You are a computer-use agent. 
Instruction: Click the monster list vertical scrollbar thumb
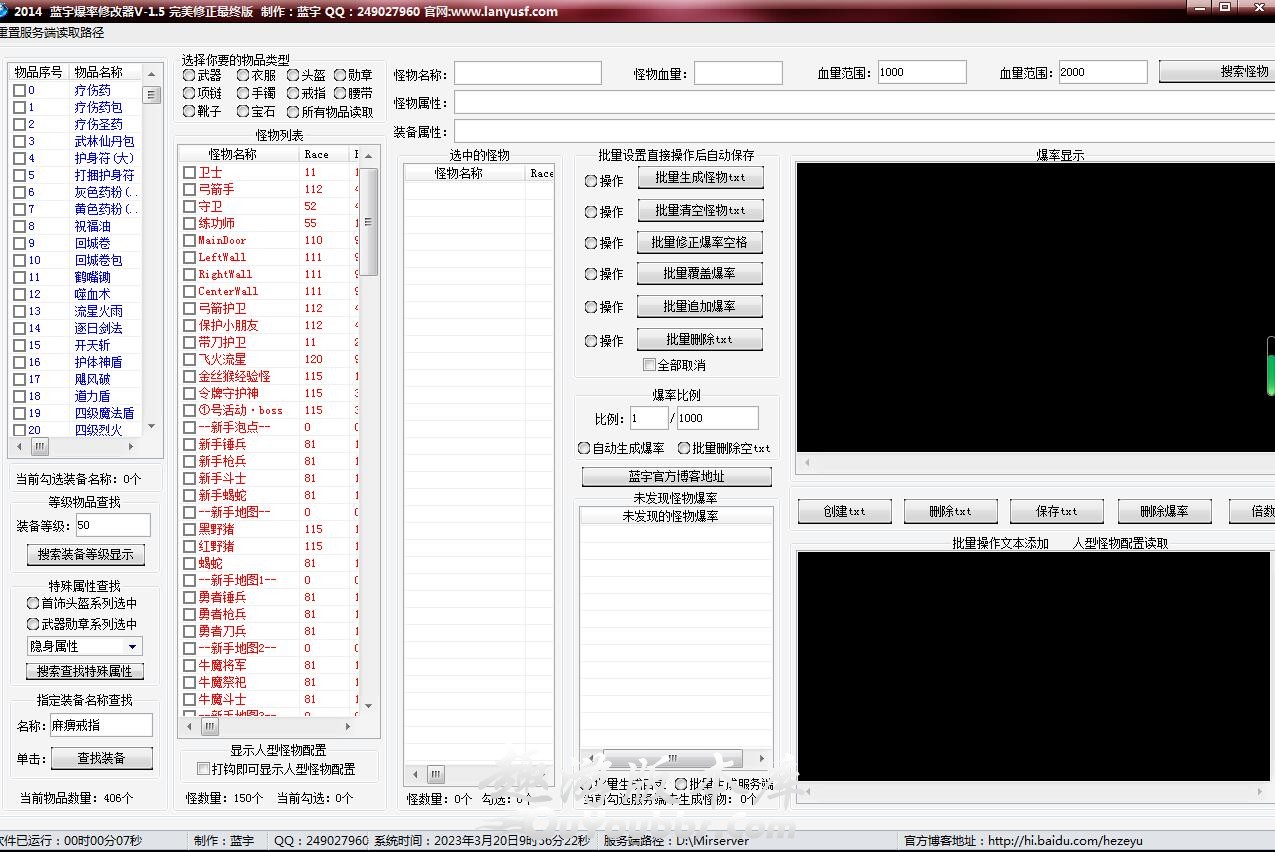click(368, 221)
